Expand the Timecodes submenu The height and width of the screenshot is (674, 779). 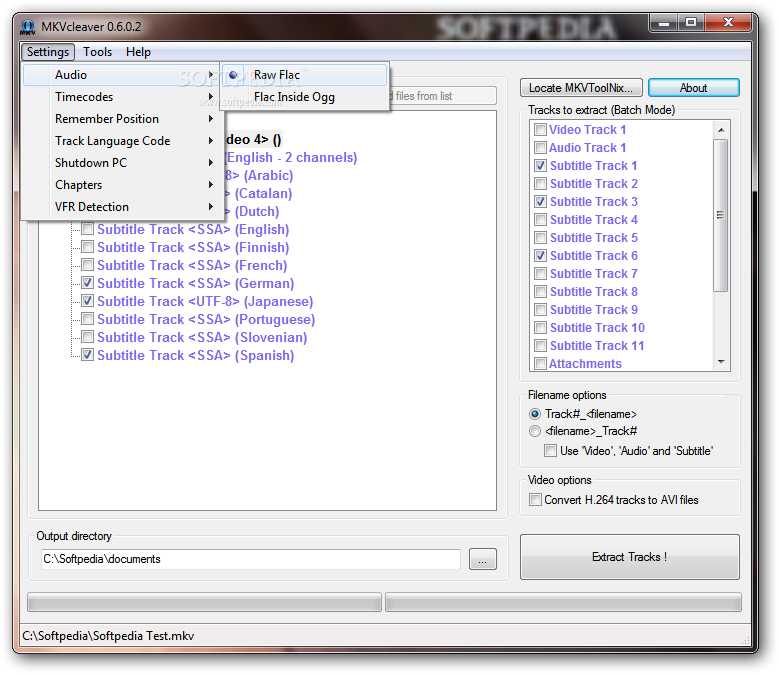point(122,97)
